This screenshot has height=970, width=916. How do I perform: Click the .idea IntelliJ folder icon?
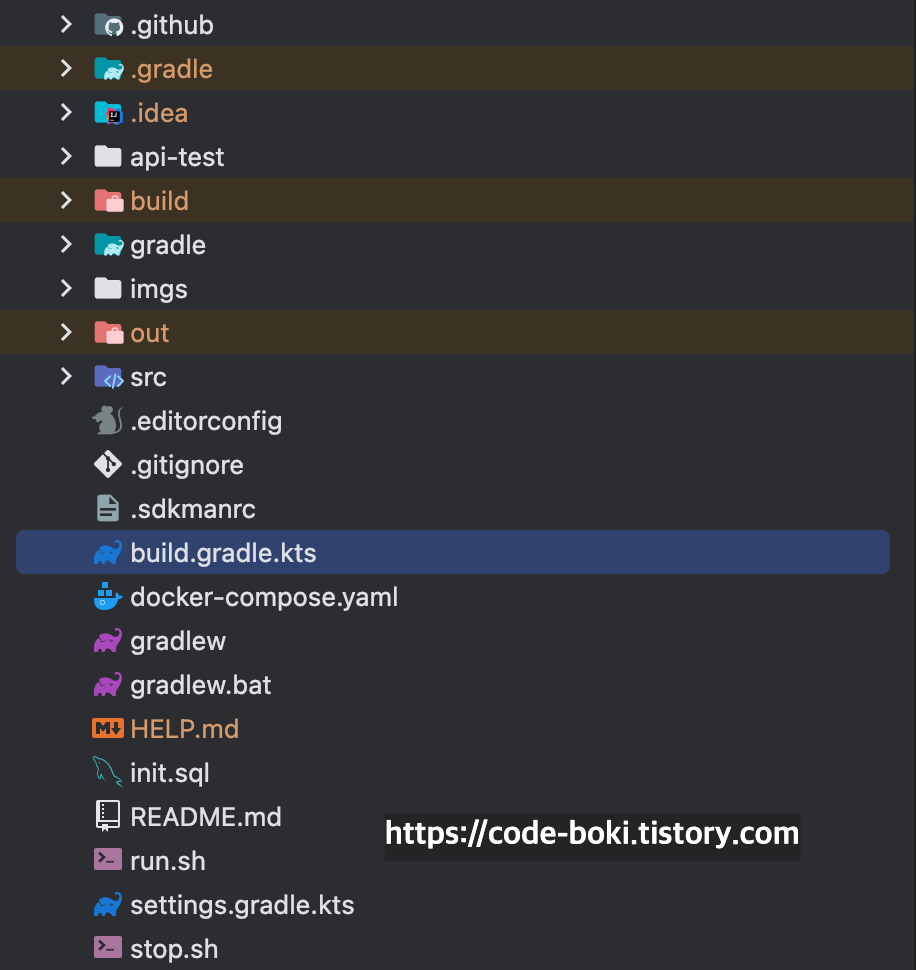pos(108,113)
